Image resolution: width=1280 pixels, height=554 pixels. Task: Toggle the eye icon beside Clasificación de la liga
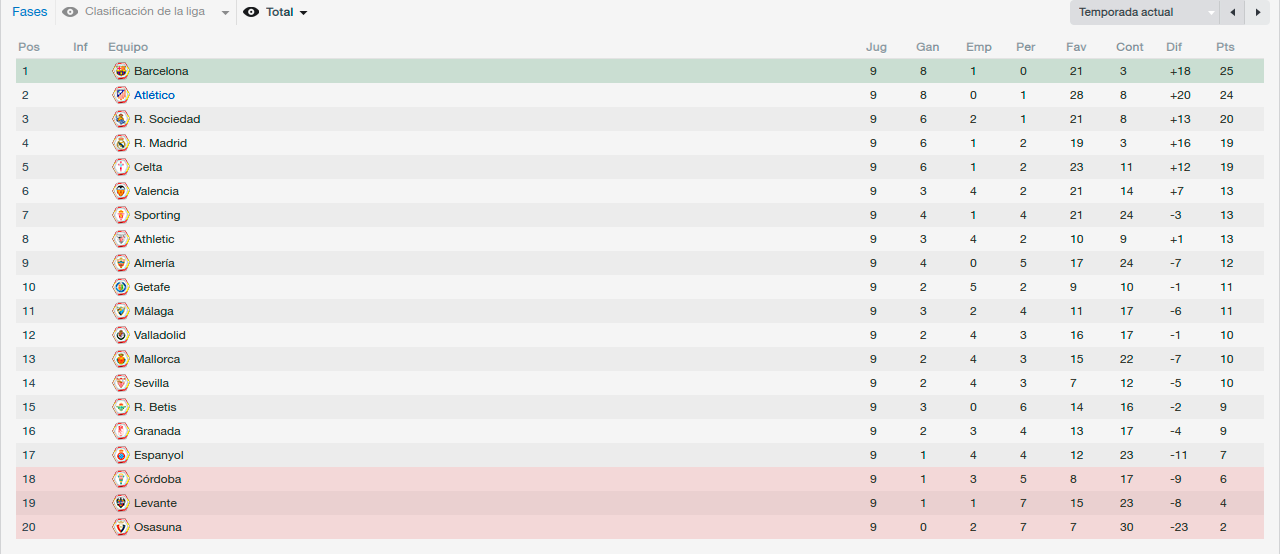pos(69,12)
